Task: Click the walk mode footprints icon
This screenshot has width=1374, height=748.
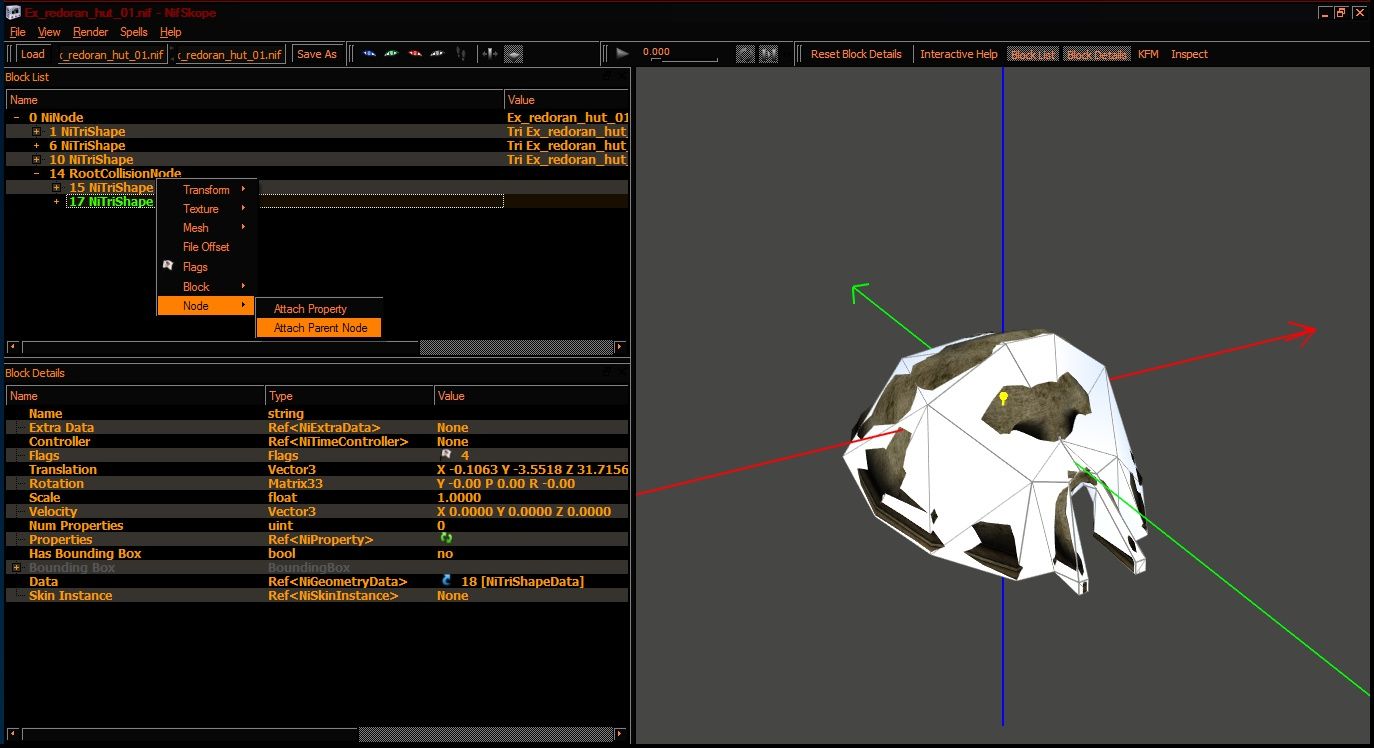Action: [x=461, y=54]
